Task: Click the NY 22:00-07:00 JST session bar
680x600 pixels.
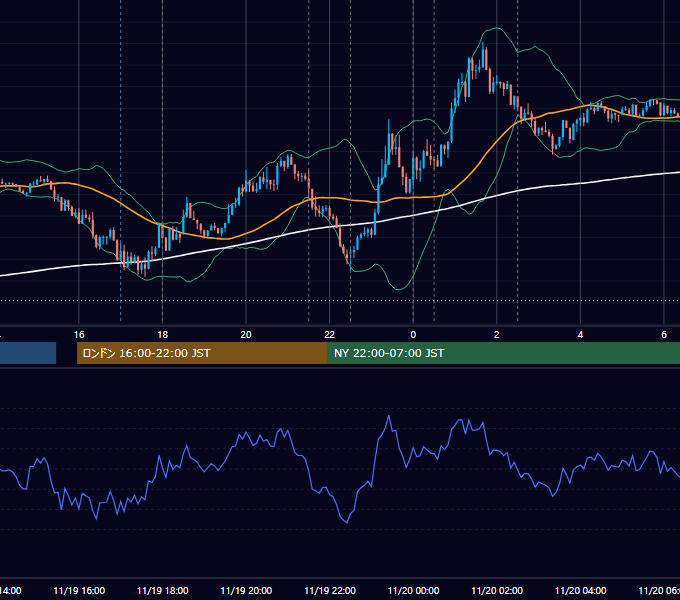Action: coord(503,353)
